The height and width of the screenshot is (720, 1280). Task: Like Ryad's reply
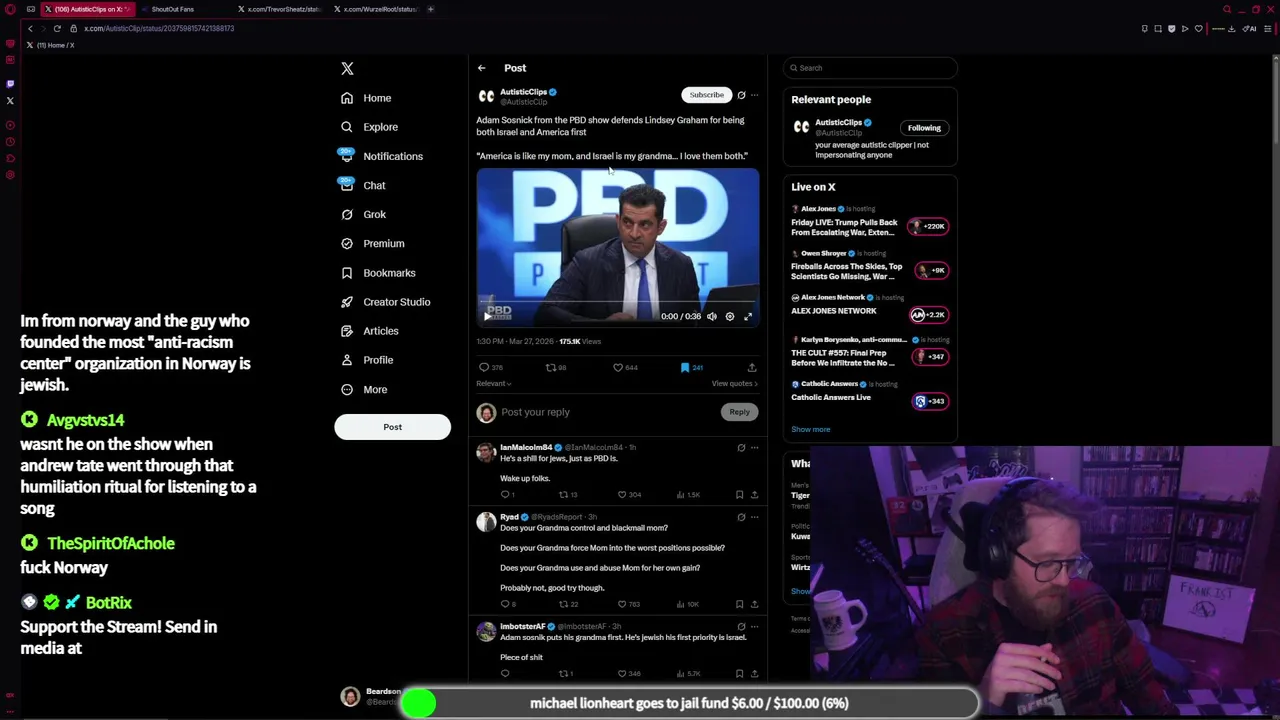tap(629, 604)
